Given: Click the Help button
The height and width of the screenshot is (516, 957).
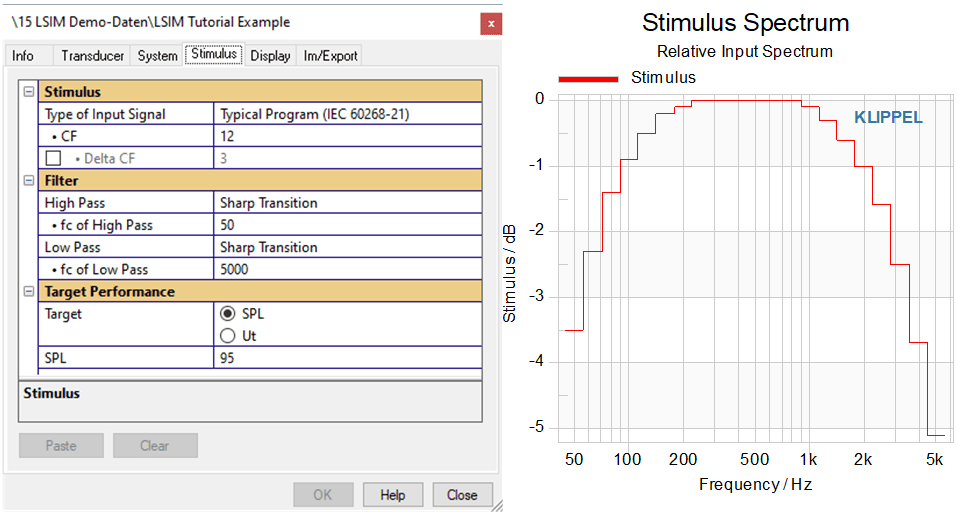Looking at the screenshot, I should pyautogui.click(x=392, y=495).
